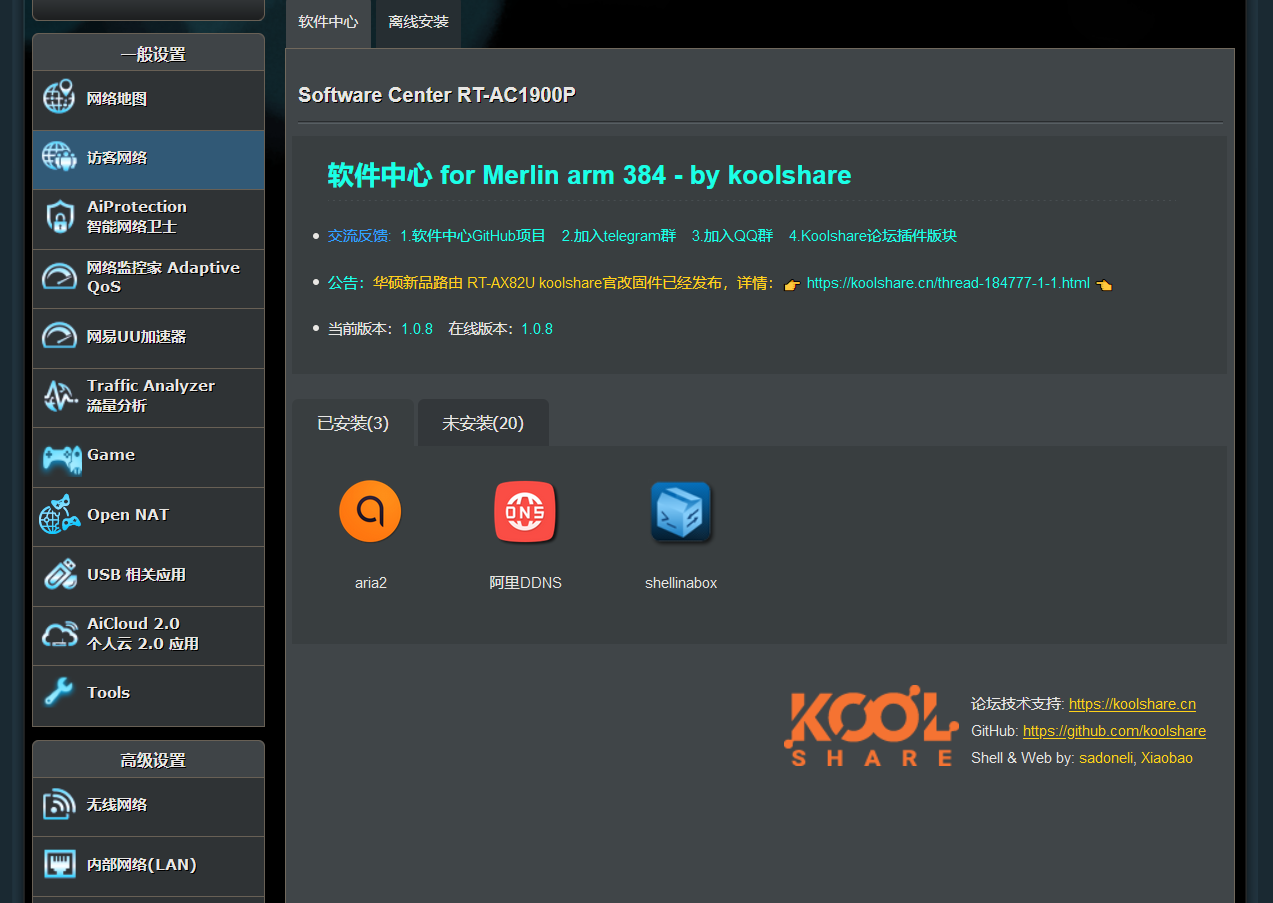Image resolution: width=1273 pixels, height=903 pixels.
Task: Open 内部网络(LAN) settings item
Action: pos(148,866)
